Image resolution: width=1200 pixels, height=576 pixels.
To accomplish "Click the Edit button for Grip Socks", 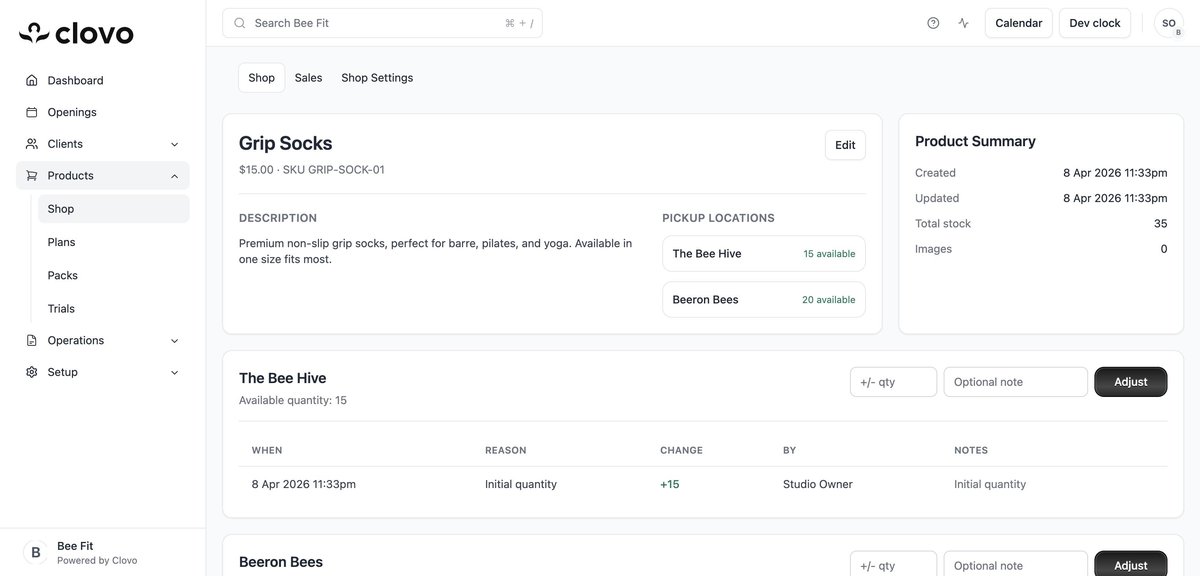I will [845, 142].
